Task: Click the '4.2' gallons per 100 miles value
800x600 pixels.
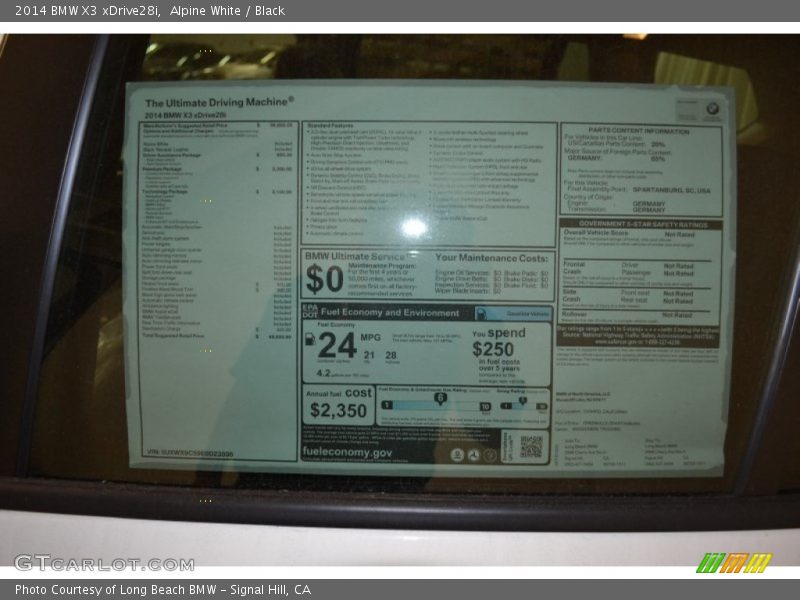Action: [x=323, y=373]
